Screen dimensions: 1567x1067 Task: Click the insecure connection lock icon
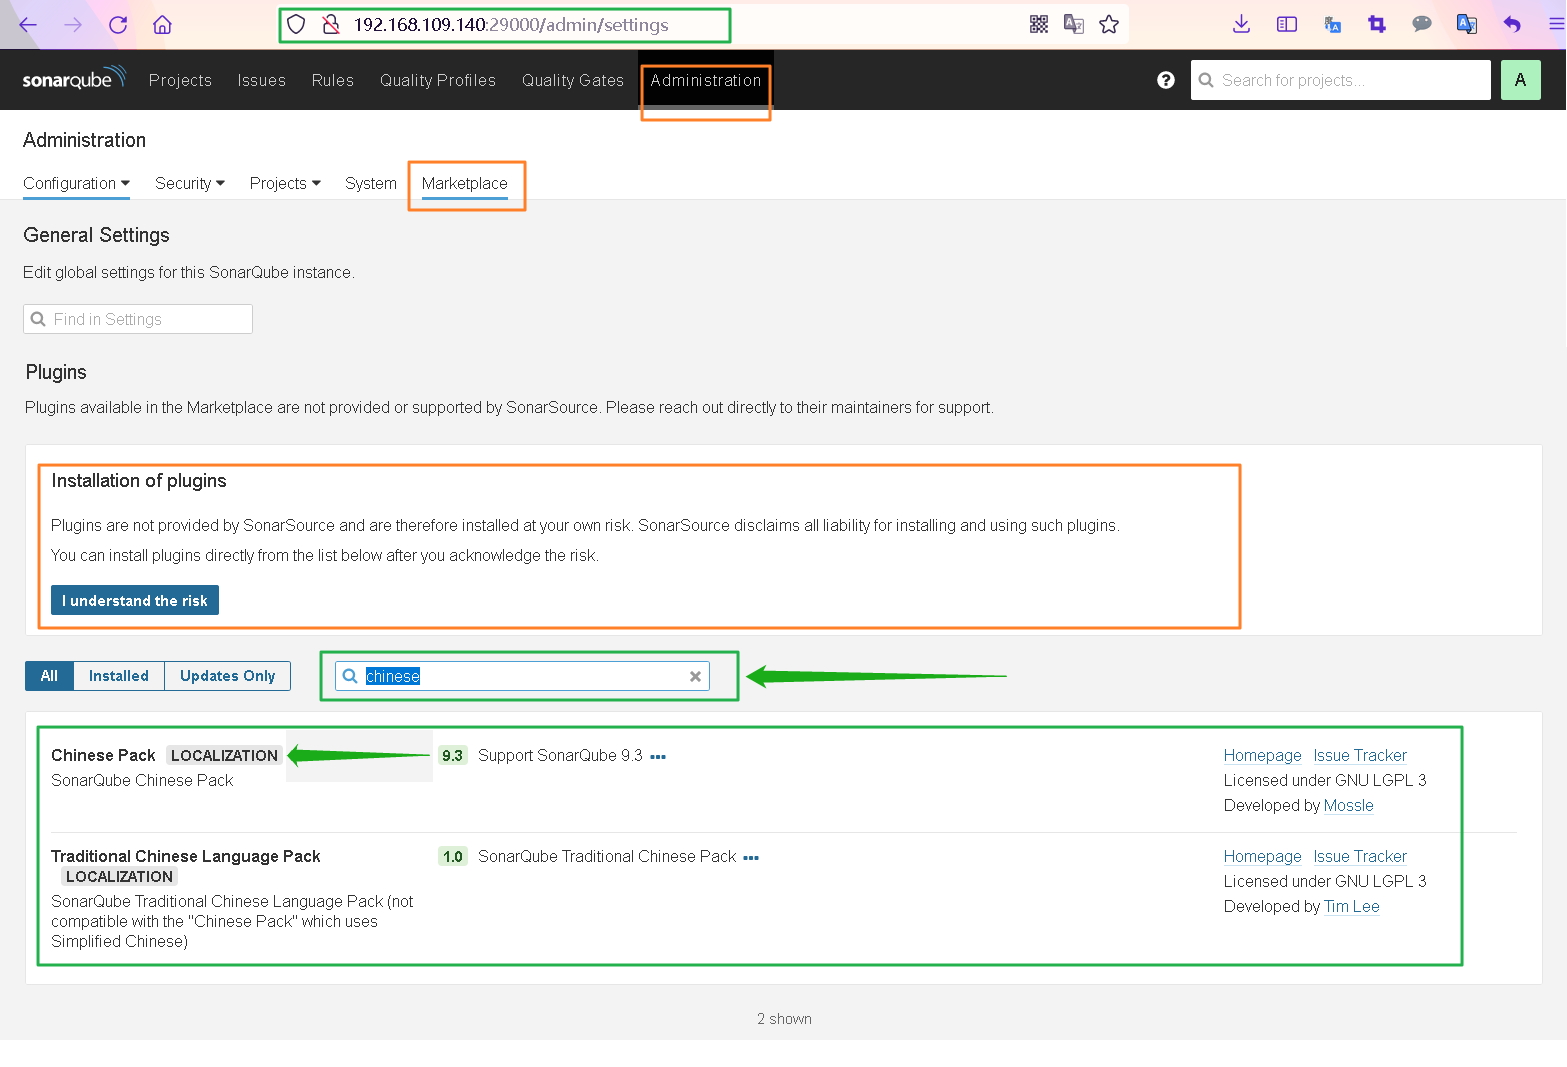[331, 25]
